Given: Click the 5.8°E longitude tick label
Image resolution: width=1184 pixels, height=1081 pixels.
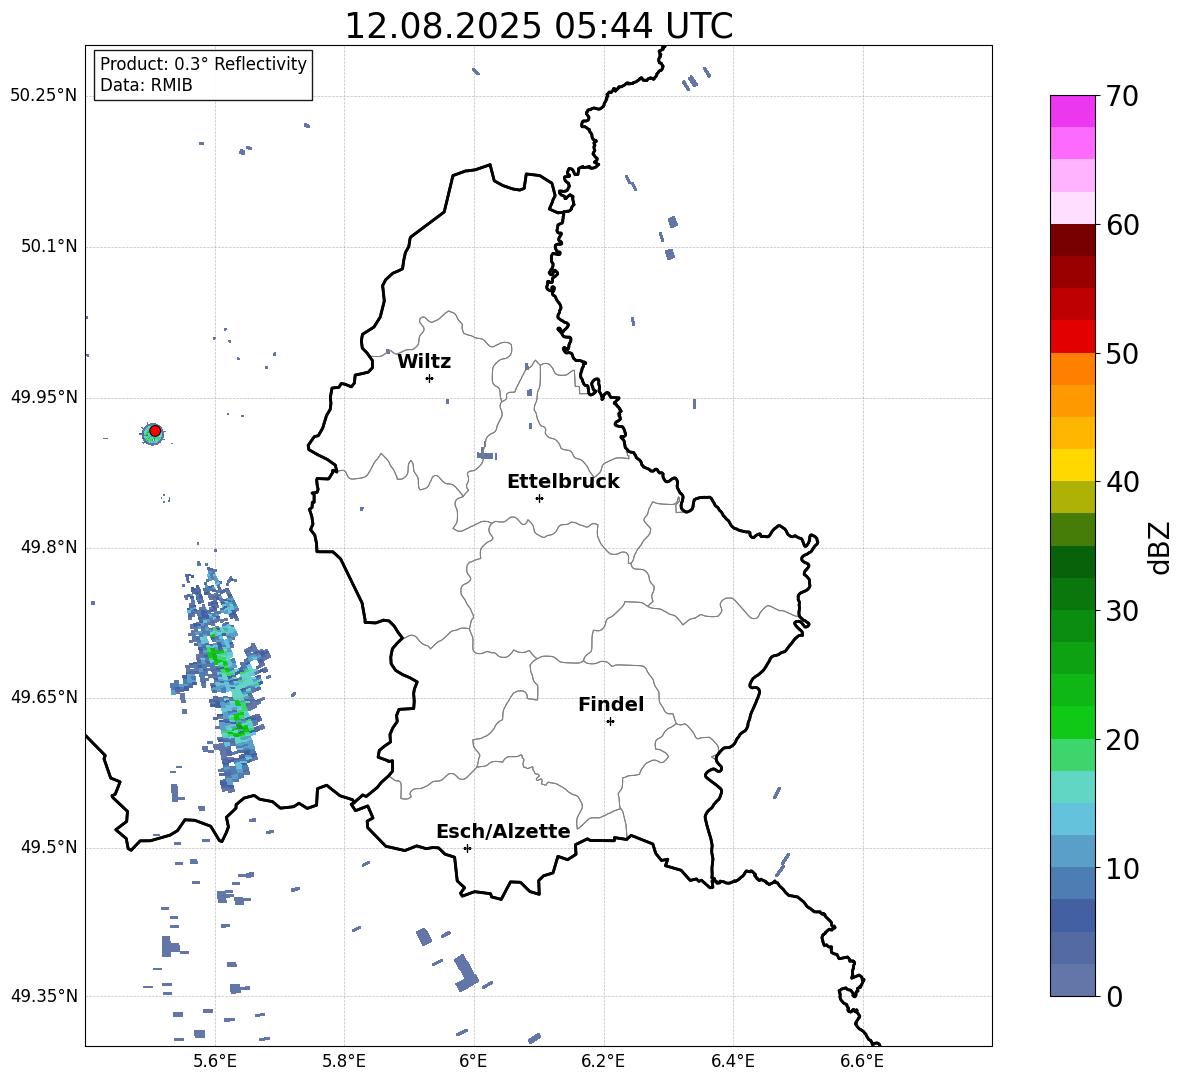Looking at the screenshot, I should [x=344, y=1061].
